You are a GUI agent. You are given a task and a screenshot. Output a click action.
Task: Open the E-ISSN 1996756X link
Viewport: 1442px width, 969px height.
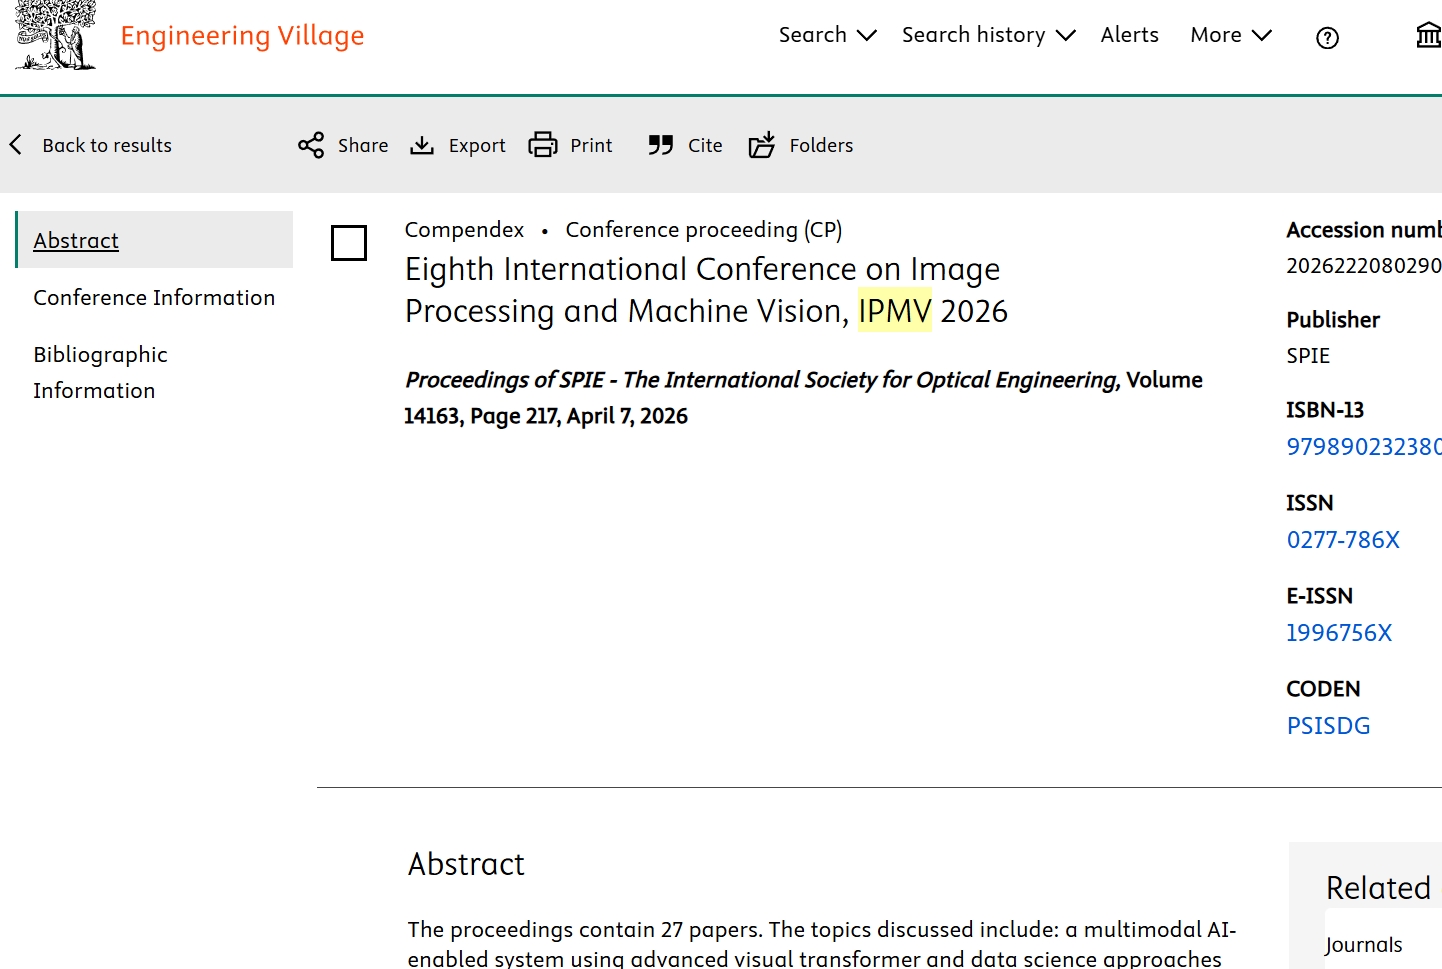click(x=1339, y=633)
